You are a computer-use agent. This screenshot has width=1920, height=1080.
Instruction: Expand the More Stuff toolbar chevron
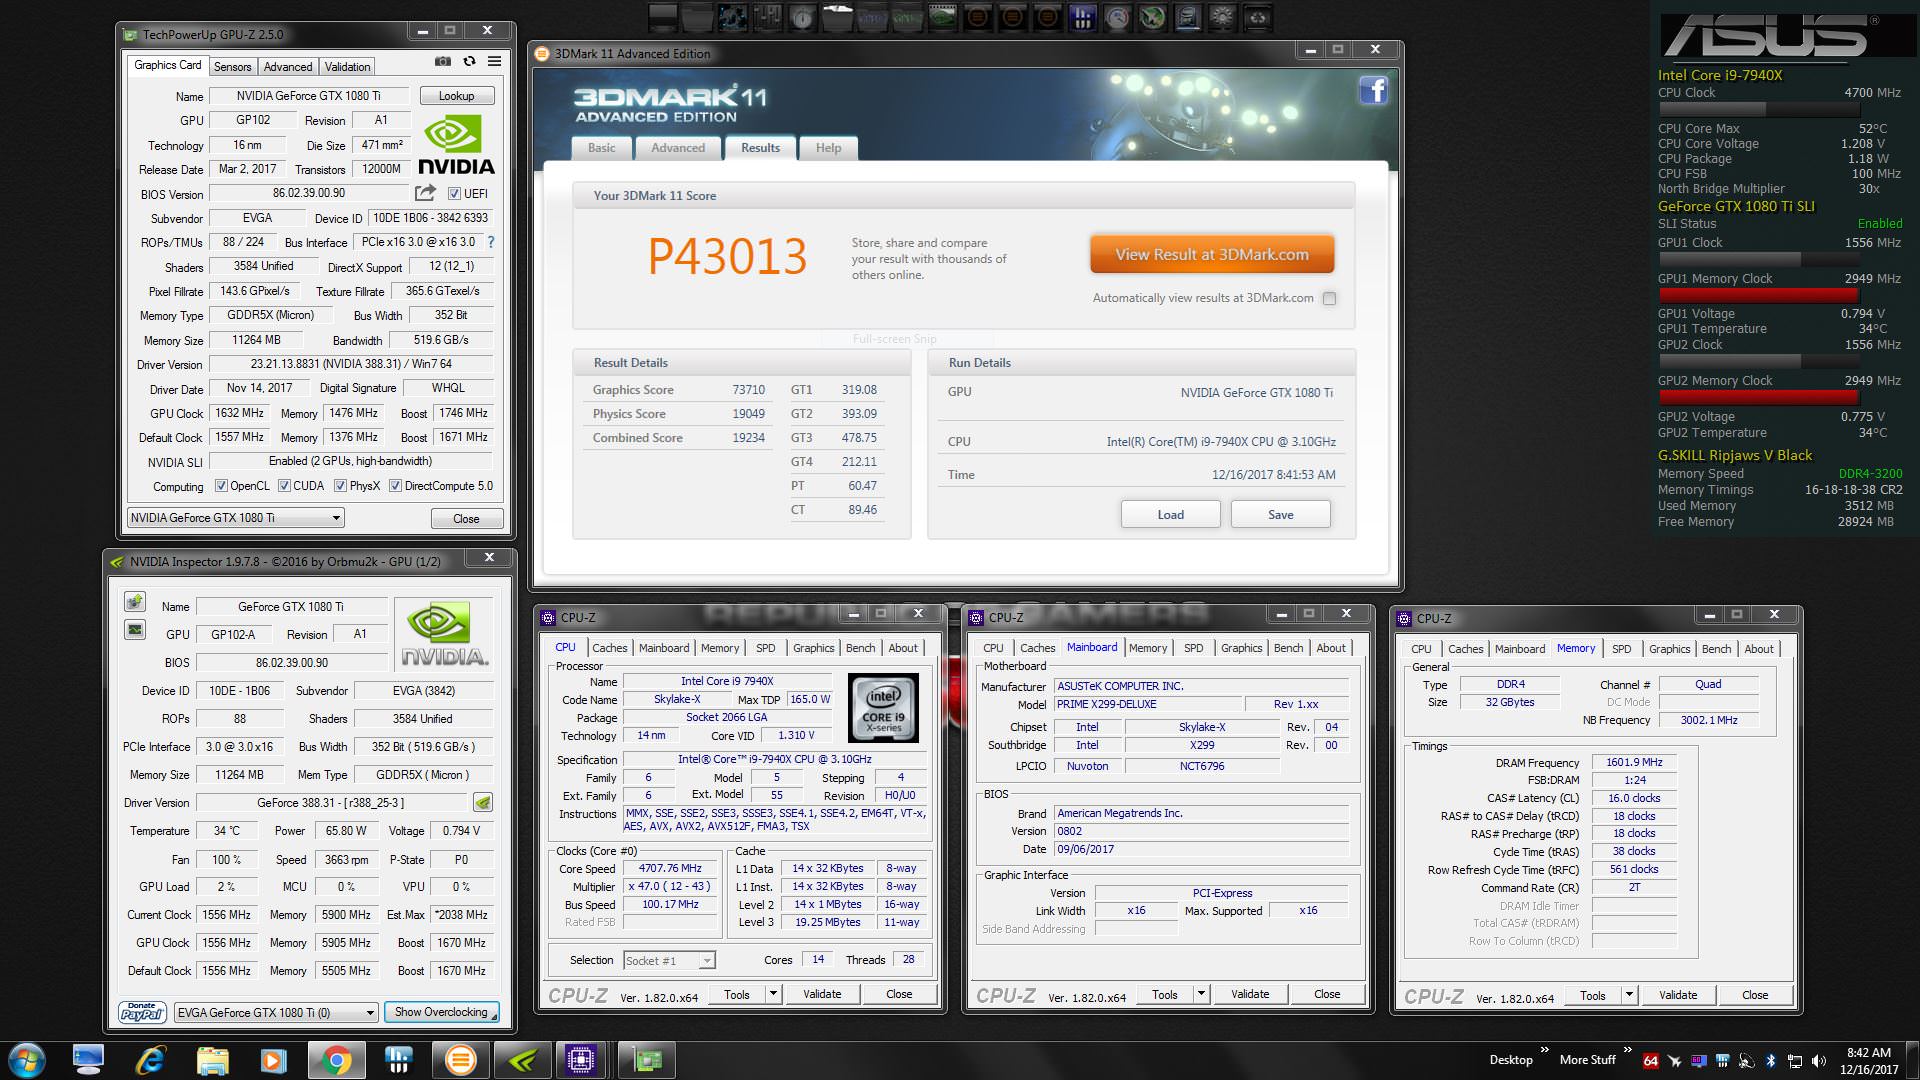1627,1050
